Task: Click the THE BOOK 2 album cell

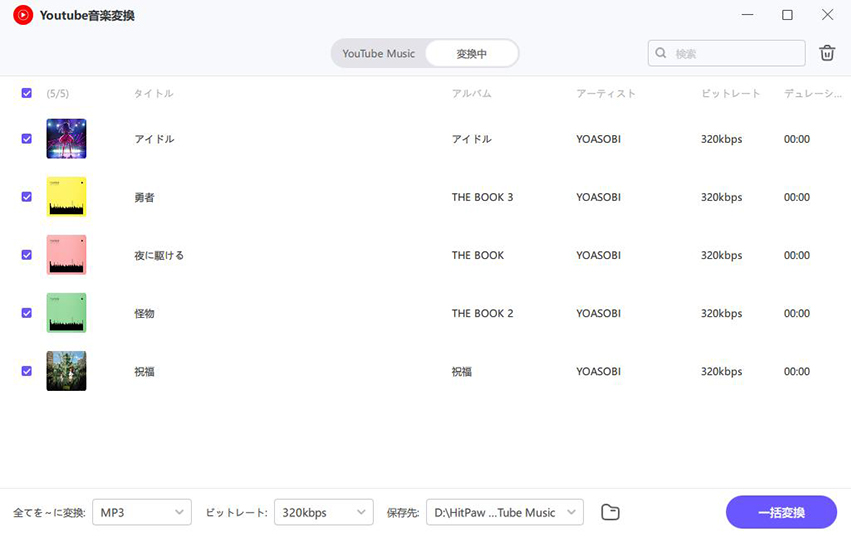Action: pyautogui.click(x=482, y=313)
